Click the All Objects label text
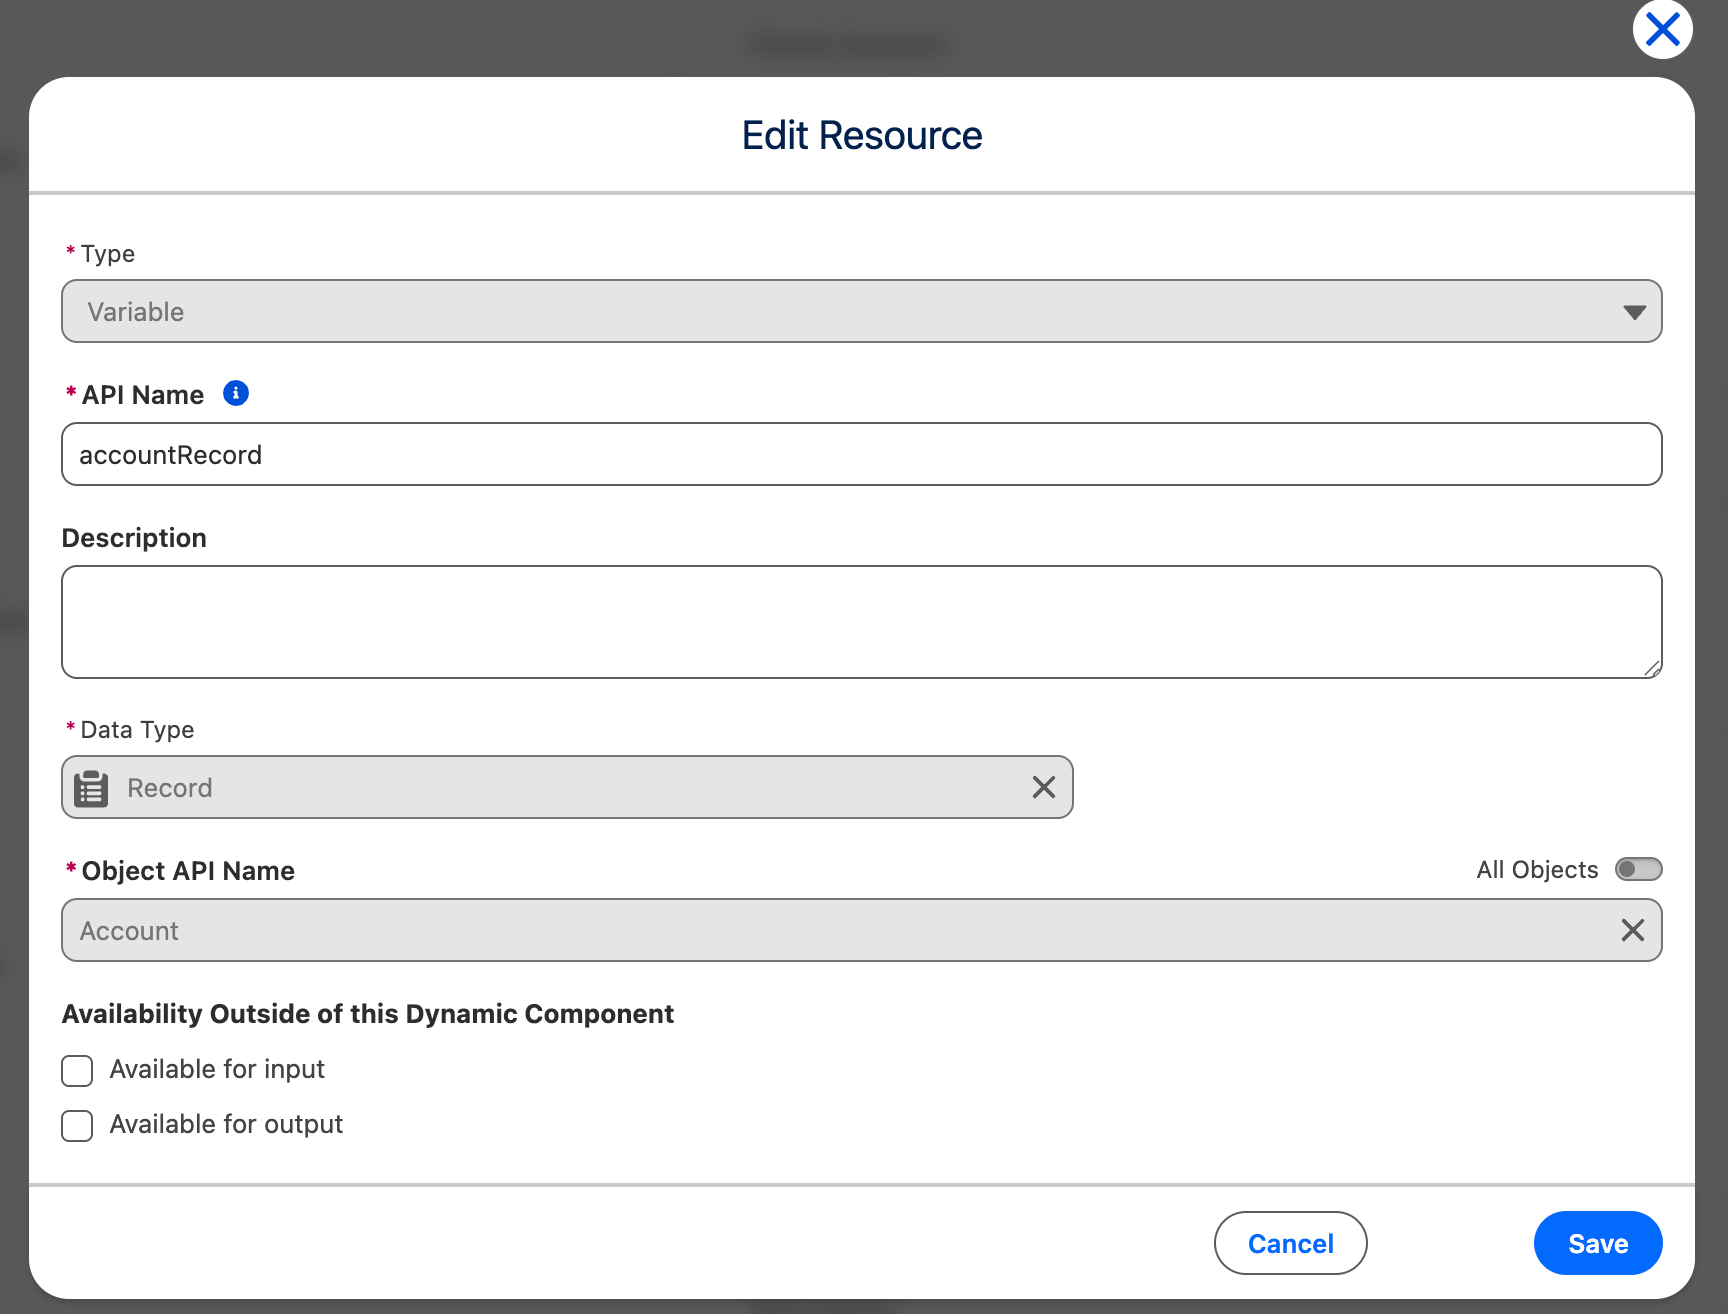This screenshot has width=1728, height=1314. tap(1537, 869)
